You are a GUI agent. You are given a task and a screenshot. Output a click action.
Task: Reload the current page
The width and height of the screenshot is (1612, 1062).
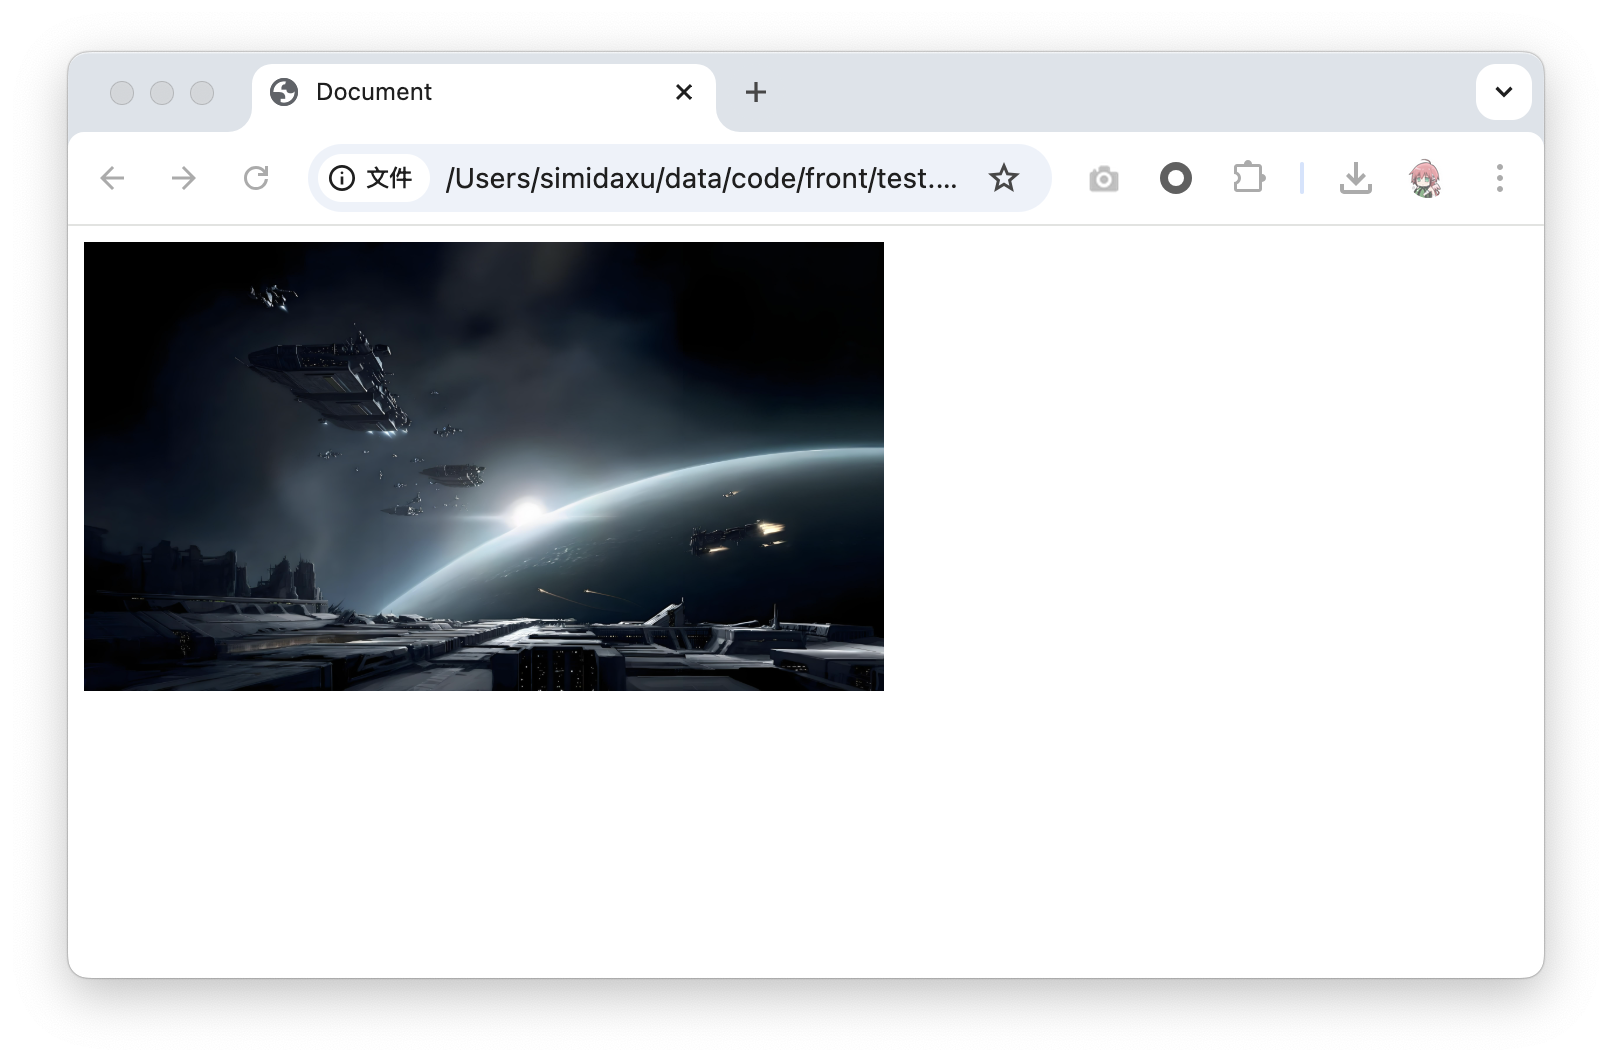click(256, 178)
